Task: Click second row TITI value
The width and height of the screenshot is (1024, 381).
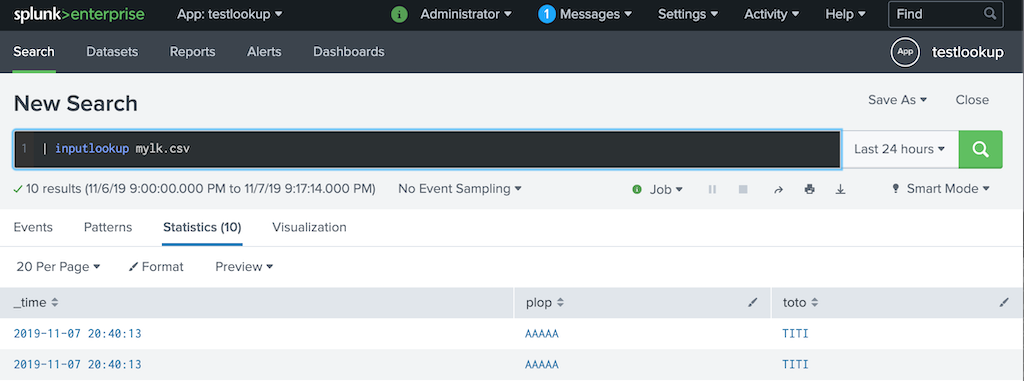Action: 795,365
